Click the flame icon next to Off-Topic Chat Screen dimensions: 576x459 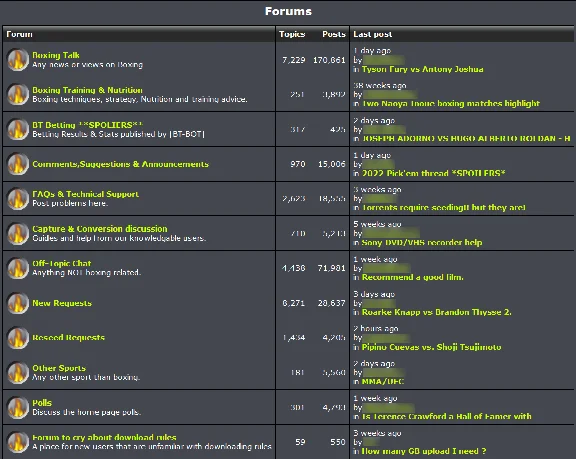point(18,268)
